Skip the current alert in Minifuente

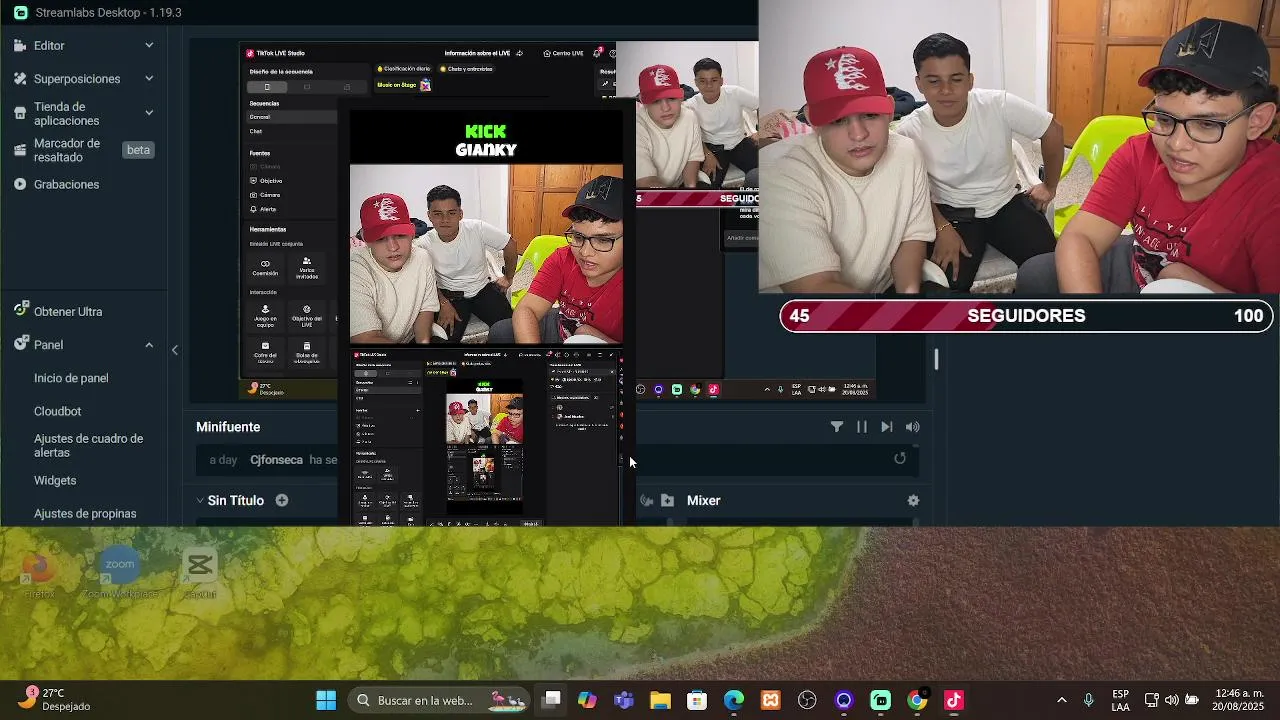pyautogui.click(x=887, y=427)
